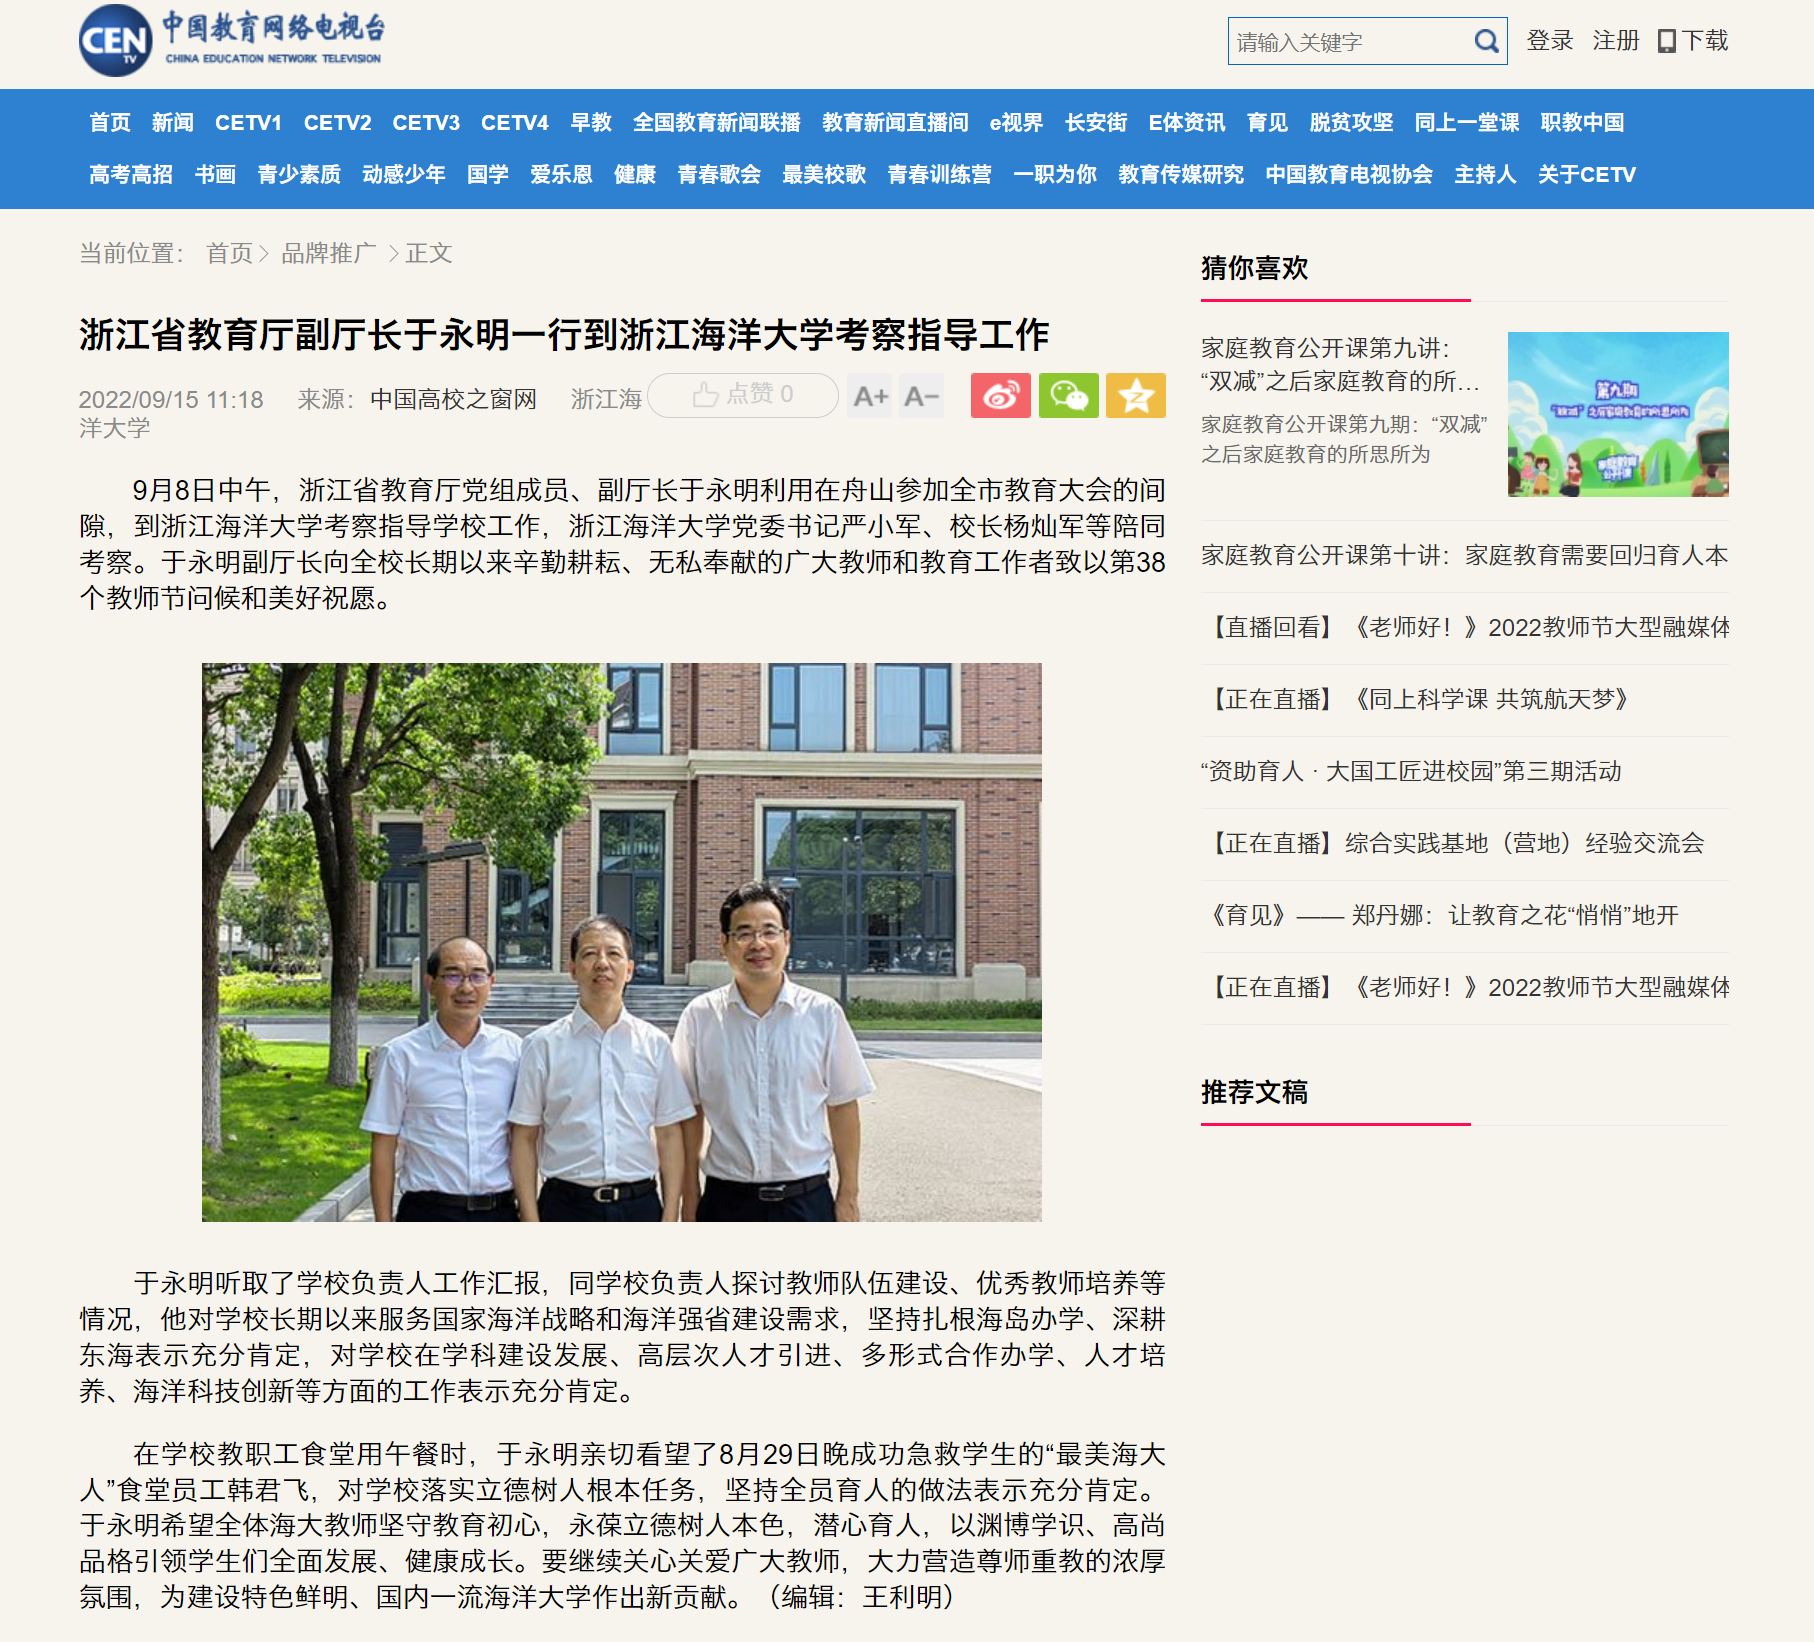The height and width of the screenshot is (1642, 1814).
Task: Open CETV2 channel menu item
Action: [337, 122]
